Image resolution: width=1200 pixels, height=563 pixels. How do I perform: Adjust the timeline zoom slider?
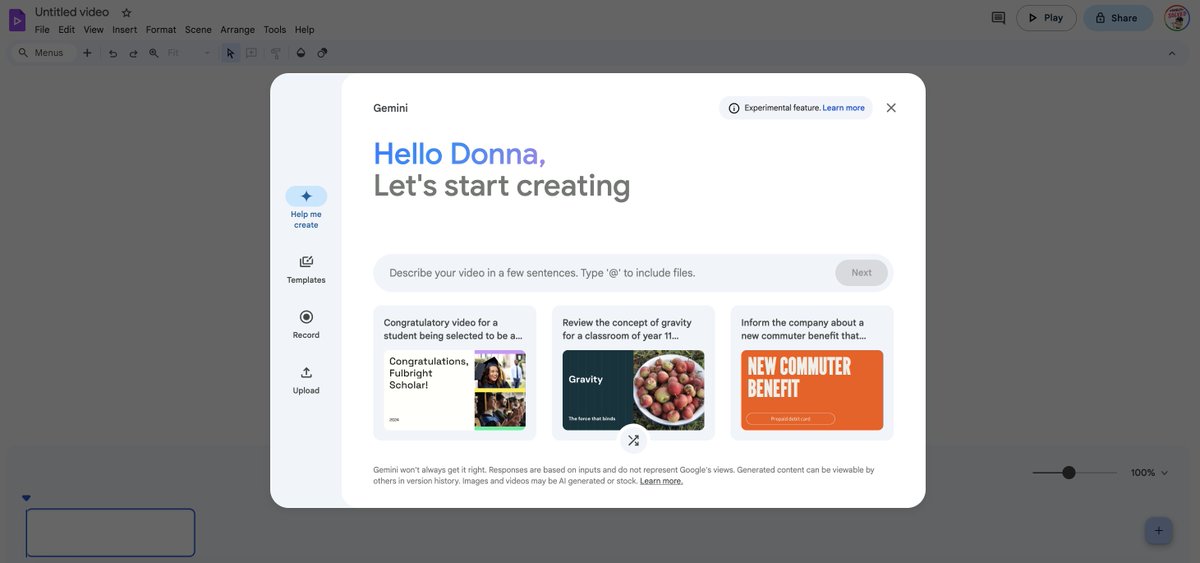1069,472
